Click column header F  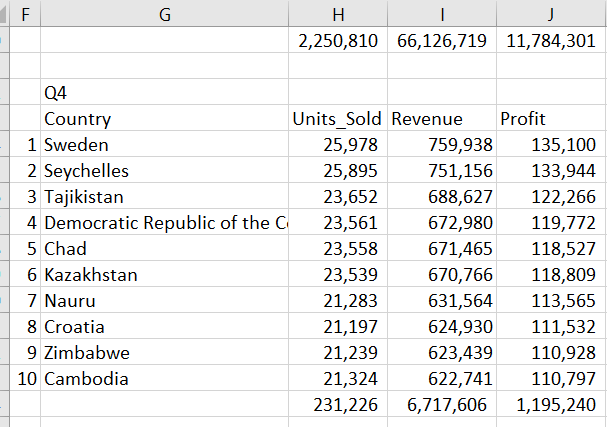click(24, 14)
